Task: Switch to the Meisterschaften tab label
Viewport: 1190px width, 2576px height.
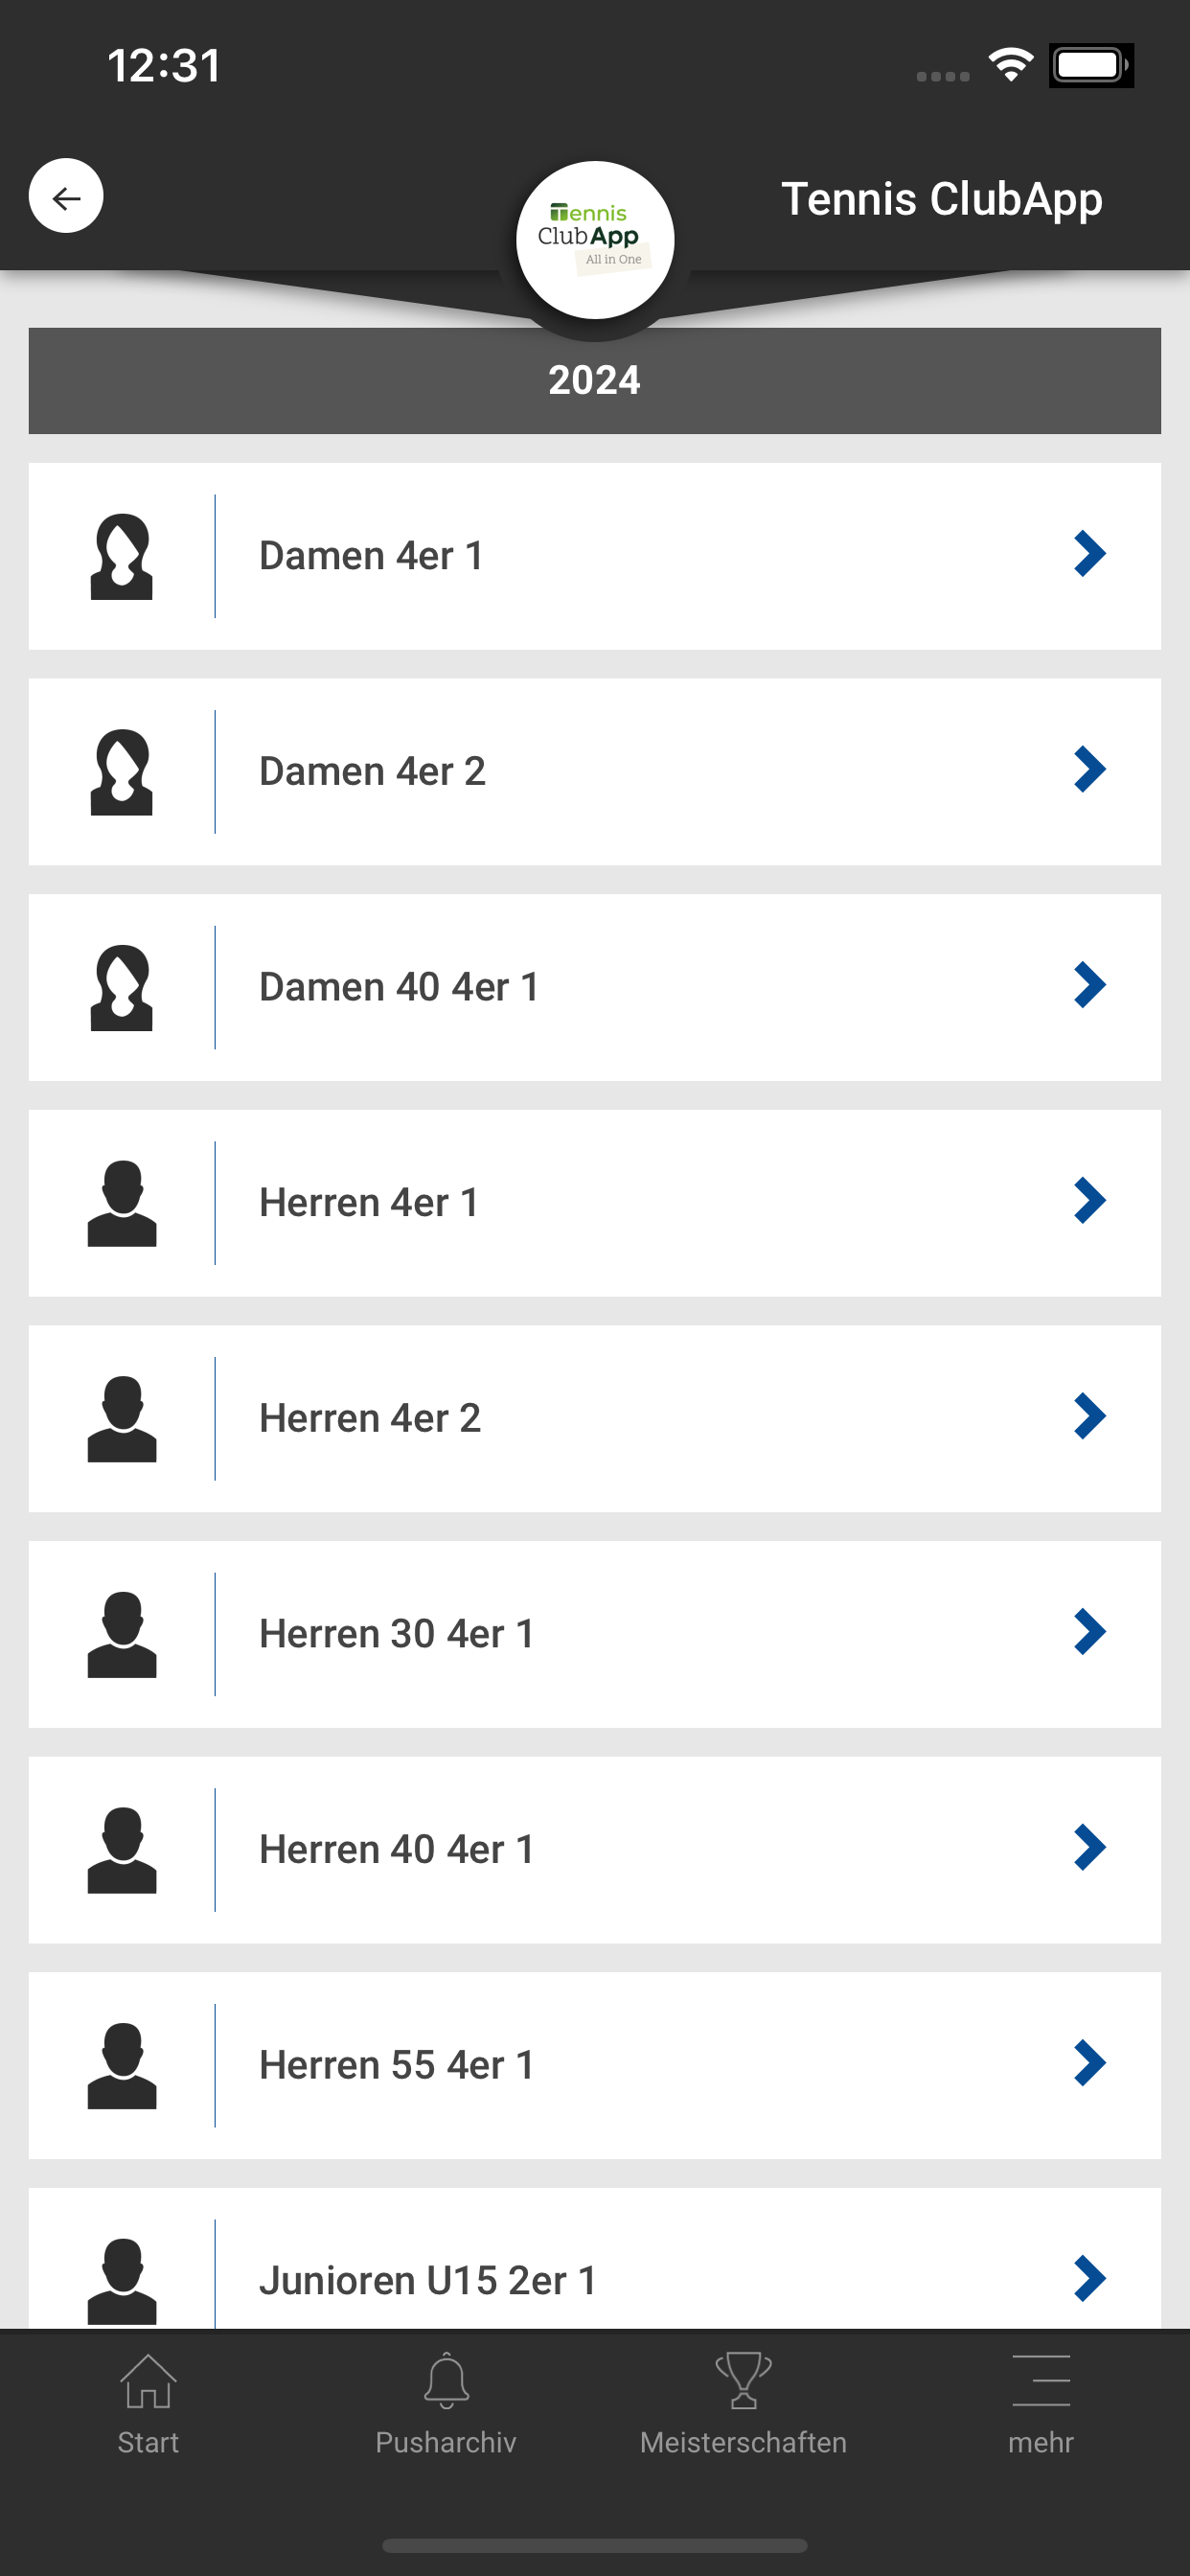Action: tap(743, 2442)
